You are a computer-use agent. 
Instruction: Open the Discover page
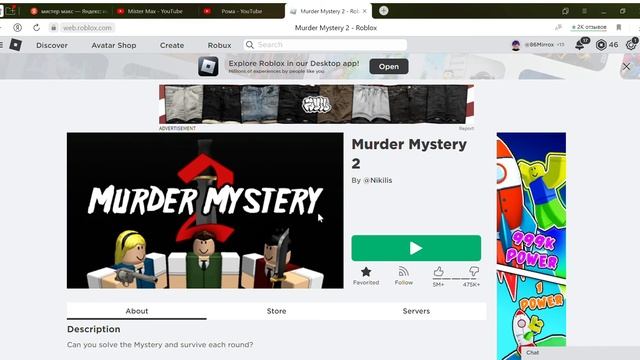click(x=52, y=45)
